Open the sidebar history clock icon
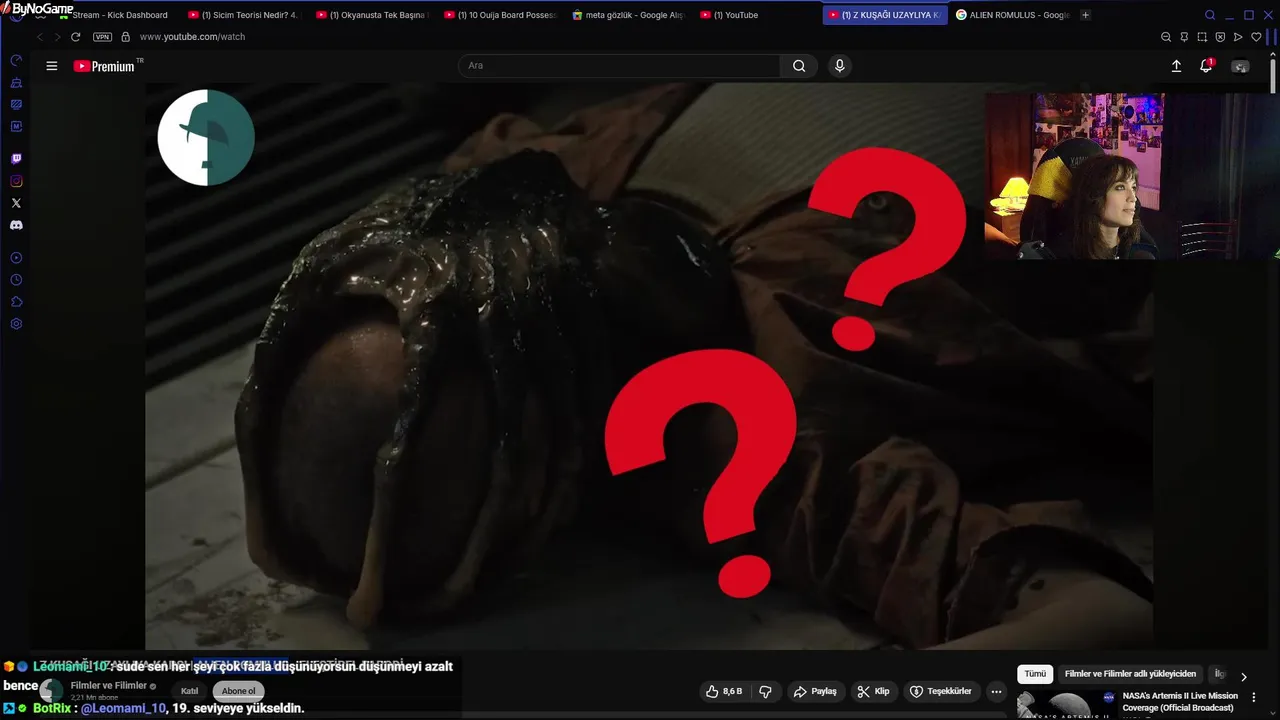The width and height of the screenshot is (1280, 720). pos(16,280)
